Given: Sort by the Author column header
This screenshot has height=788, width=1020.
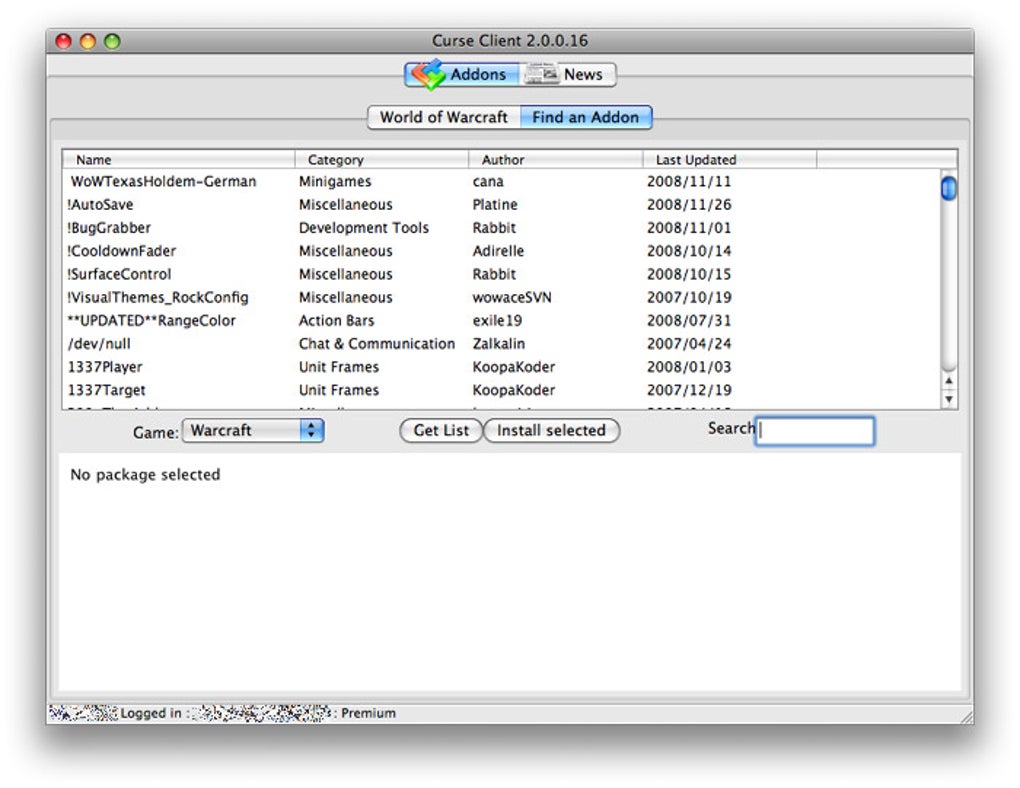Looking at the screenshot, I should [x=556, y=159].
